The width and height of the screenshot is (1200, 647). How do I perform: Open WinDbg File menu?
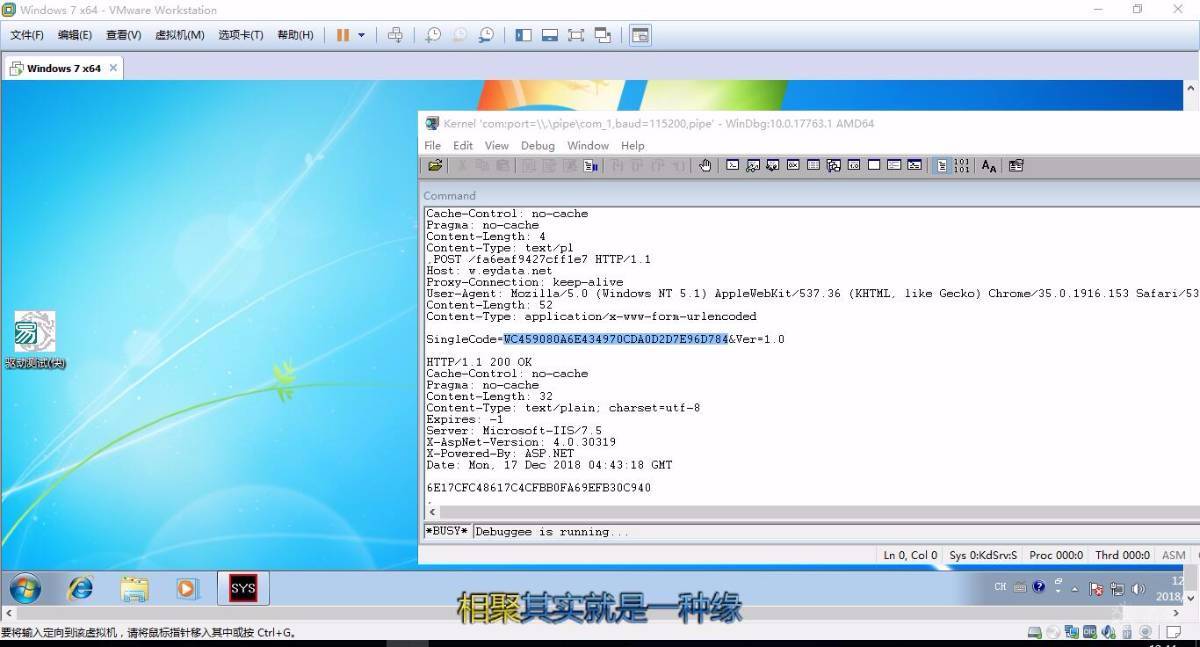click(x=433, y=145)
